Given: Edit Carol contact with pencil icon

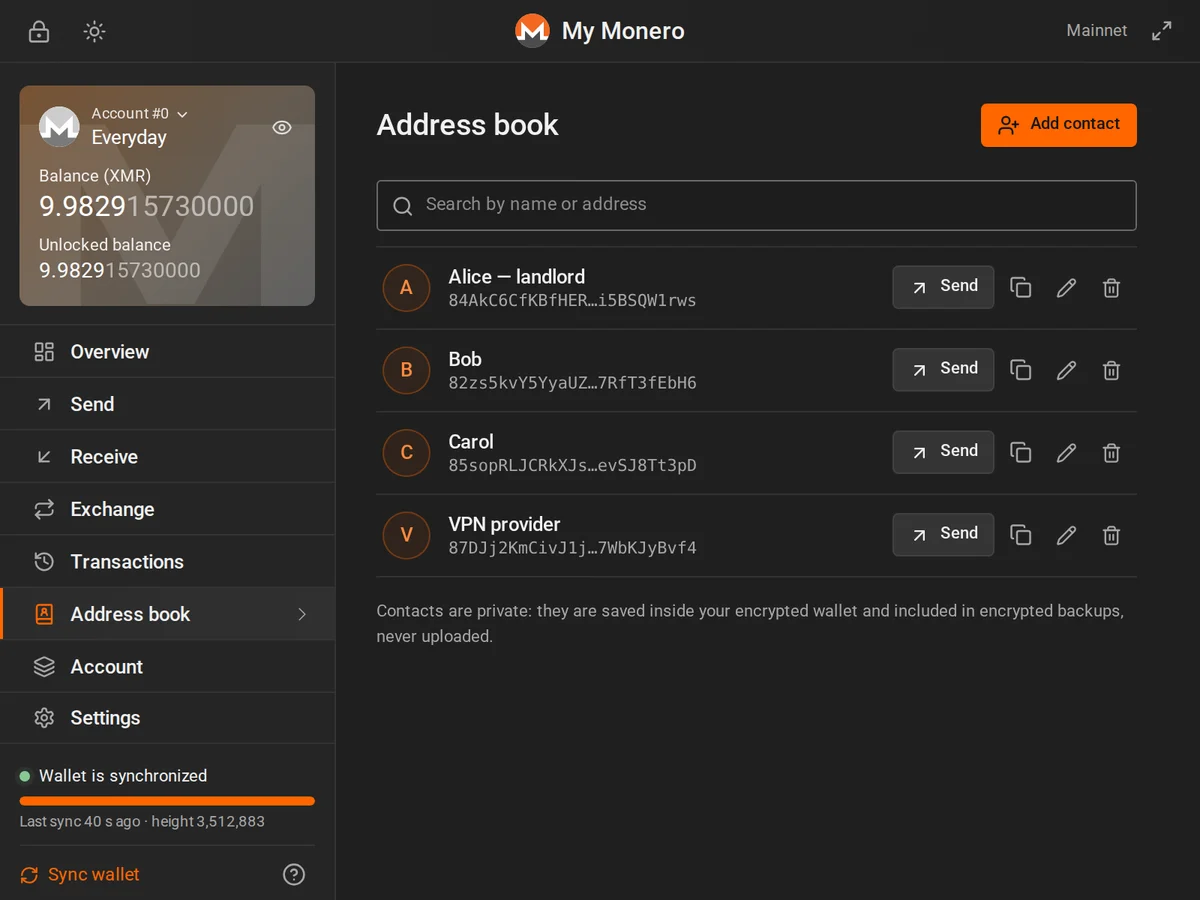Looking at the screenshot, I should pyautogui.click(x=1067, y=453).
